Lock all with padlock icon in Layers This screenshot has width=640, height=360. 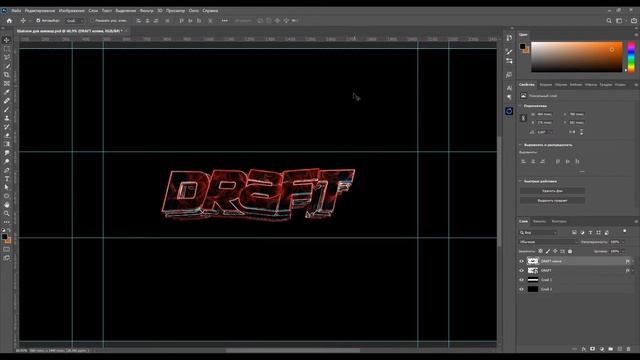click(570, 251)
